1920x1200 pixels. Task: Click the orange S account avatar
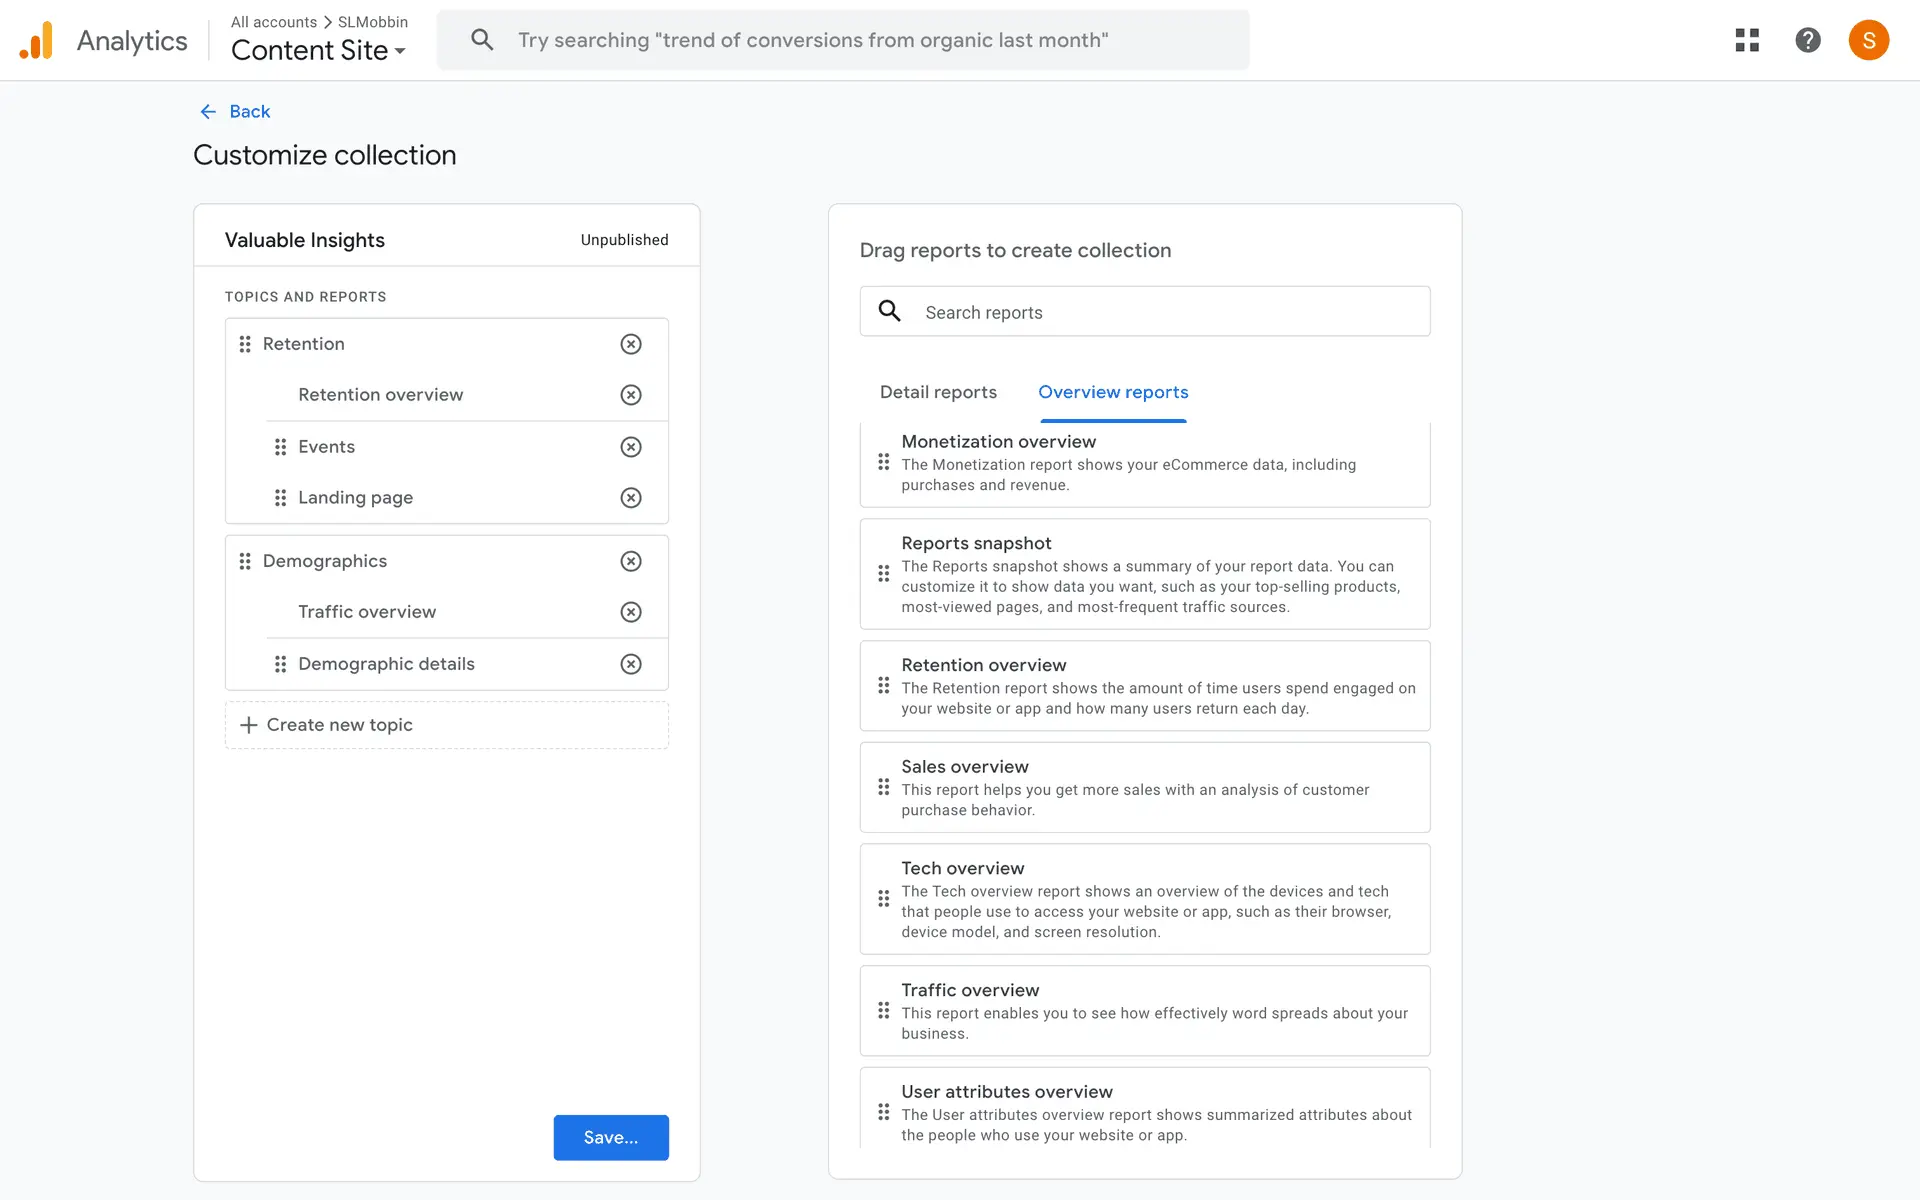point(1868,40)
